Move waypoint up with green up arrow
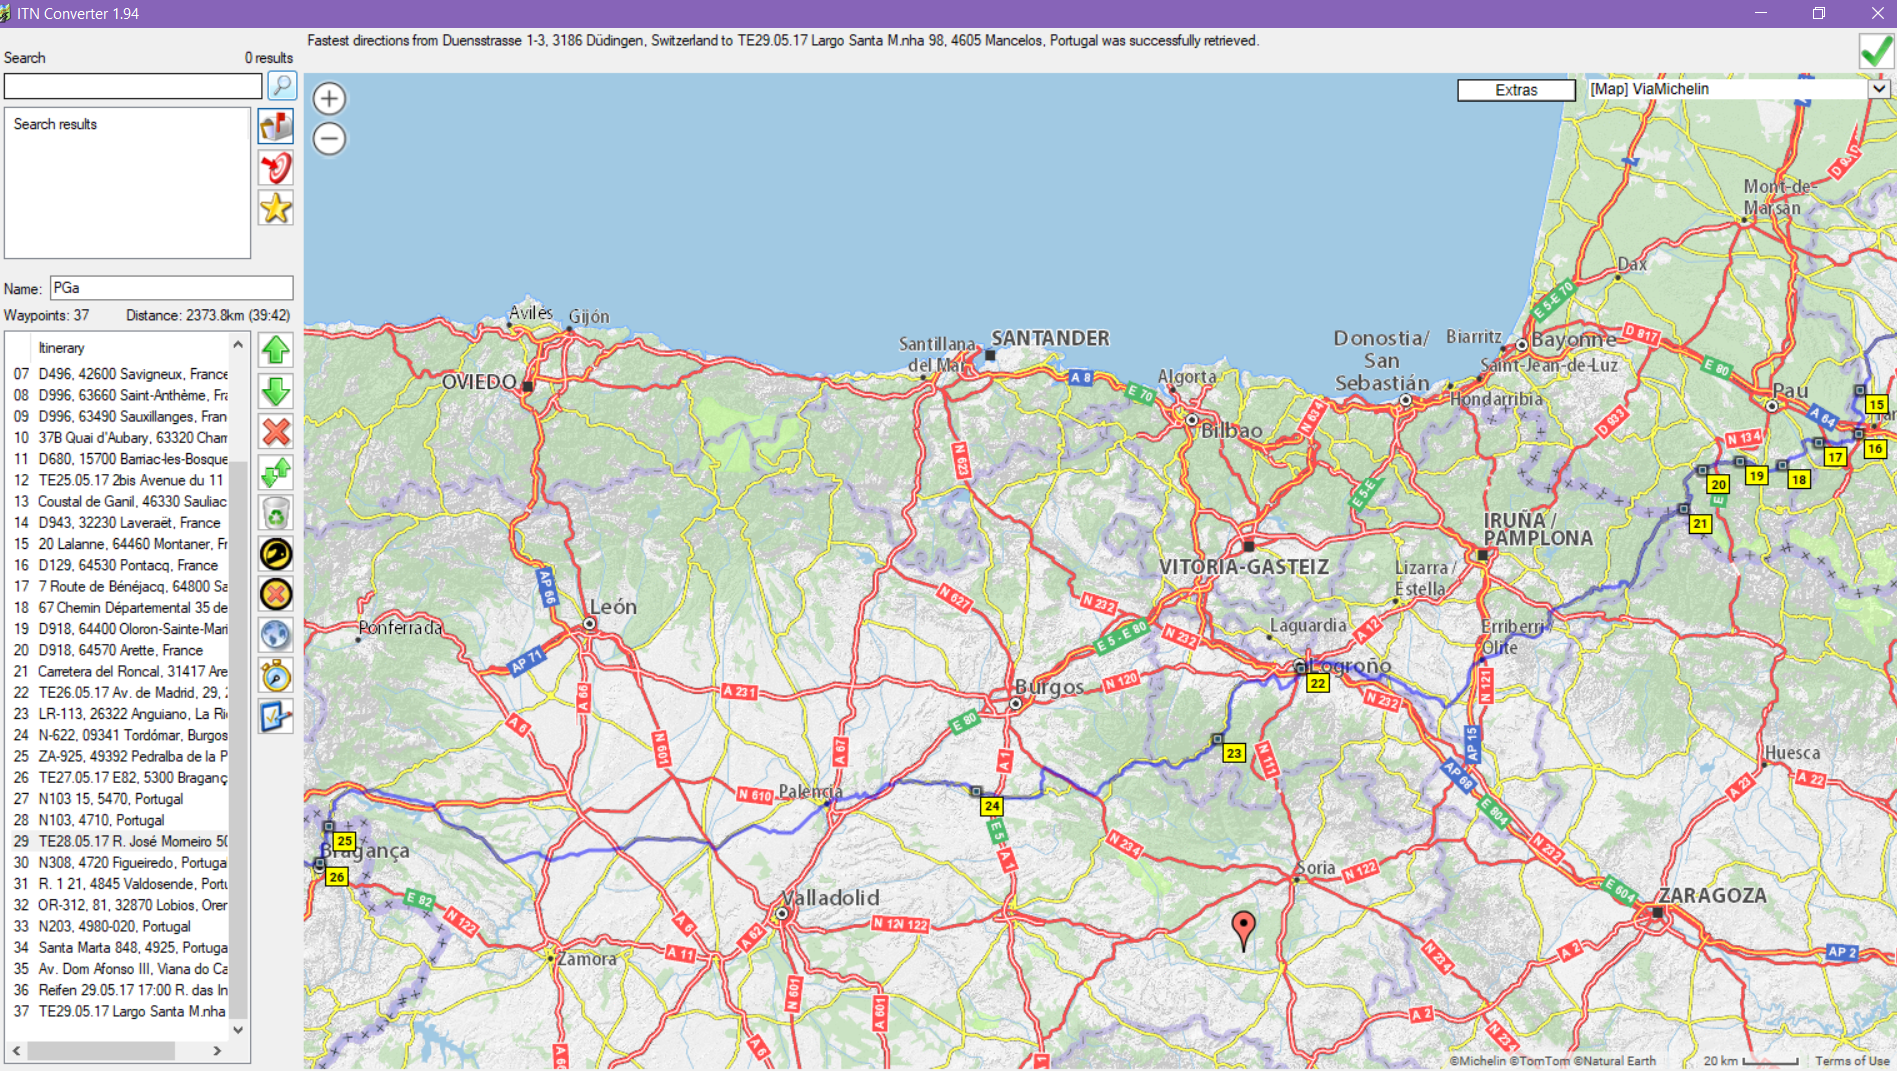Screen dimensions: 1897x1071 point(276,350)
